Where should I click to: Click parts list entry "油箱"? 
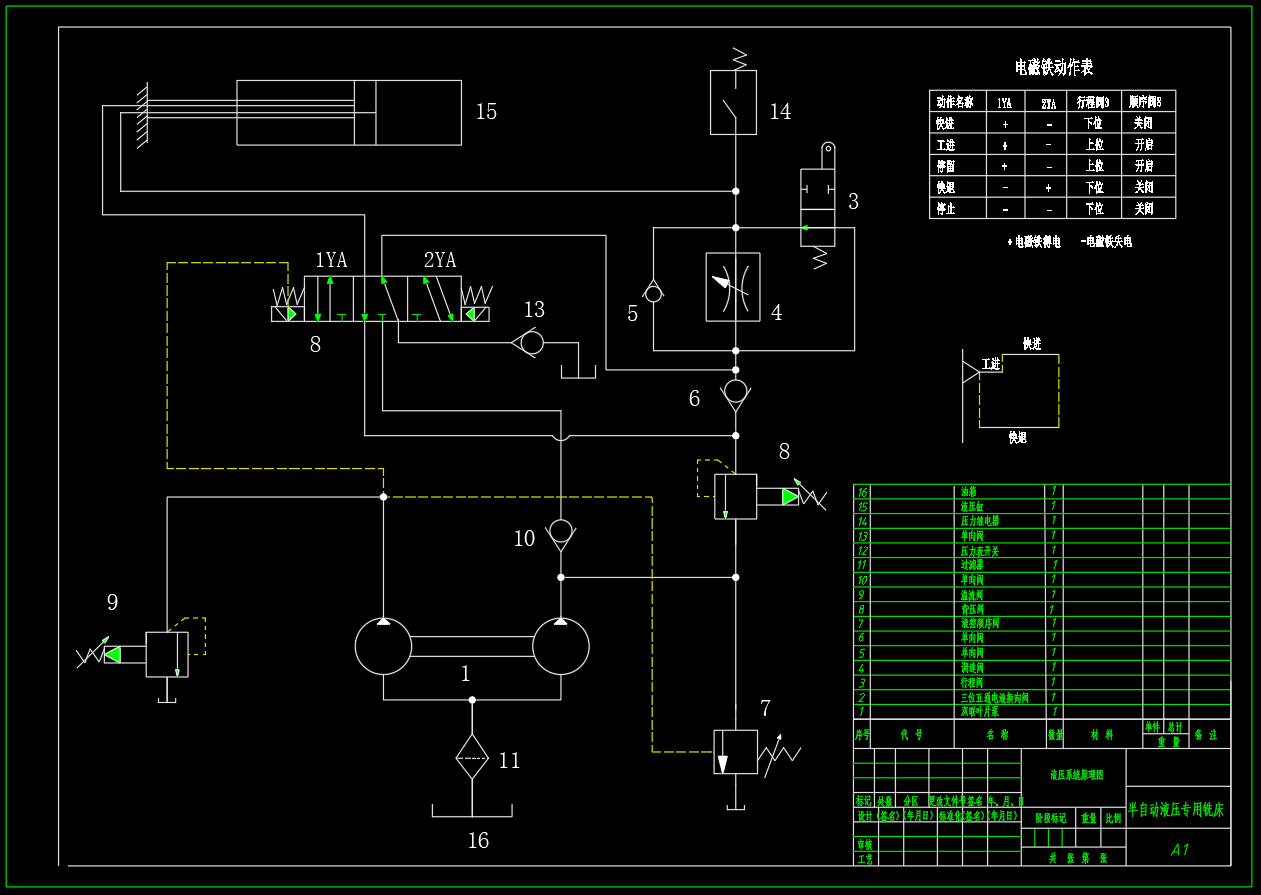[968, 492]
